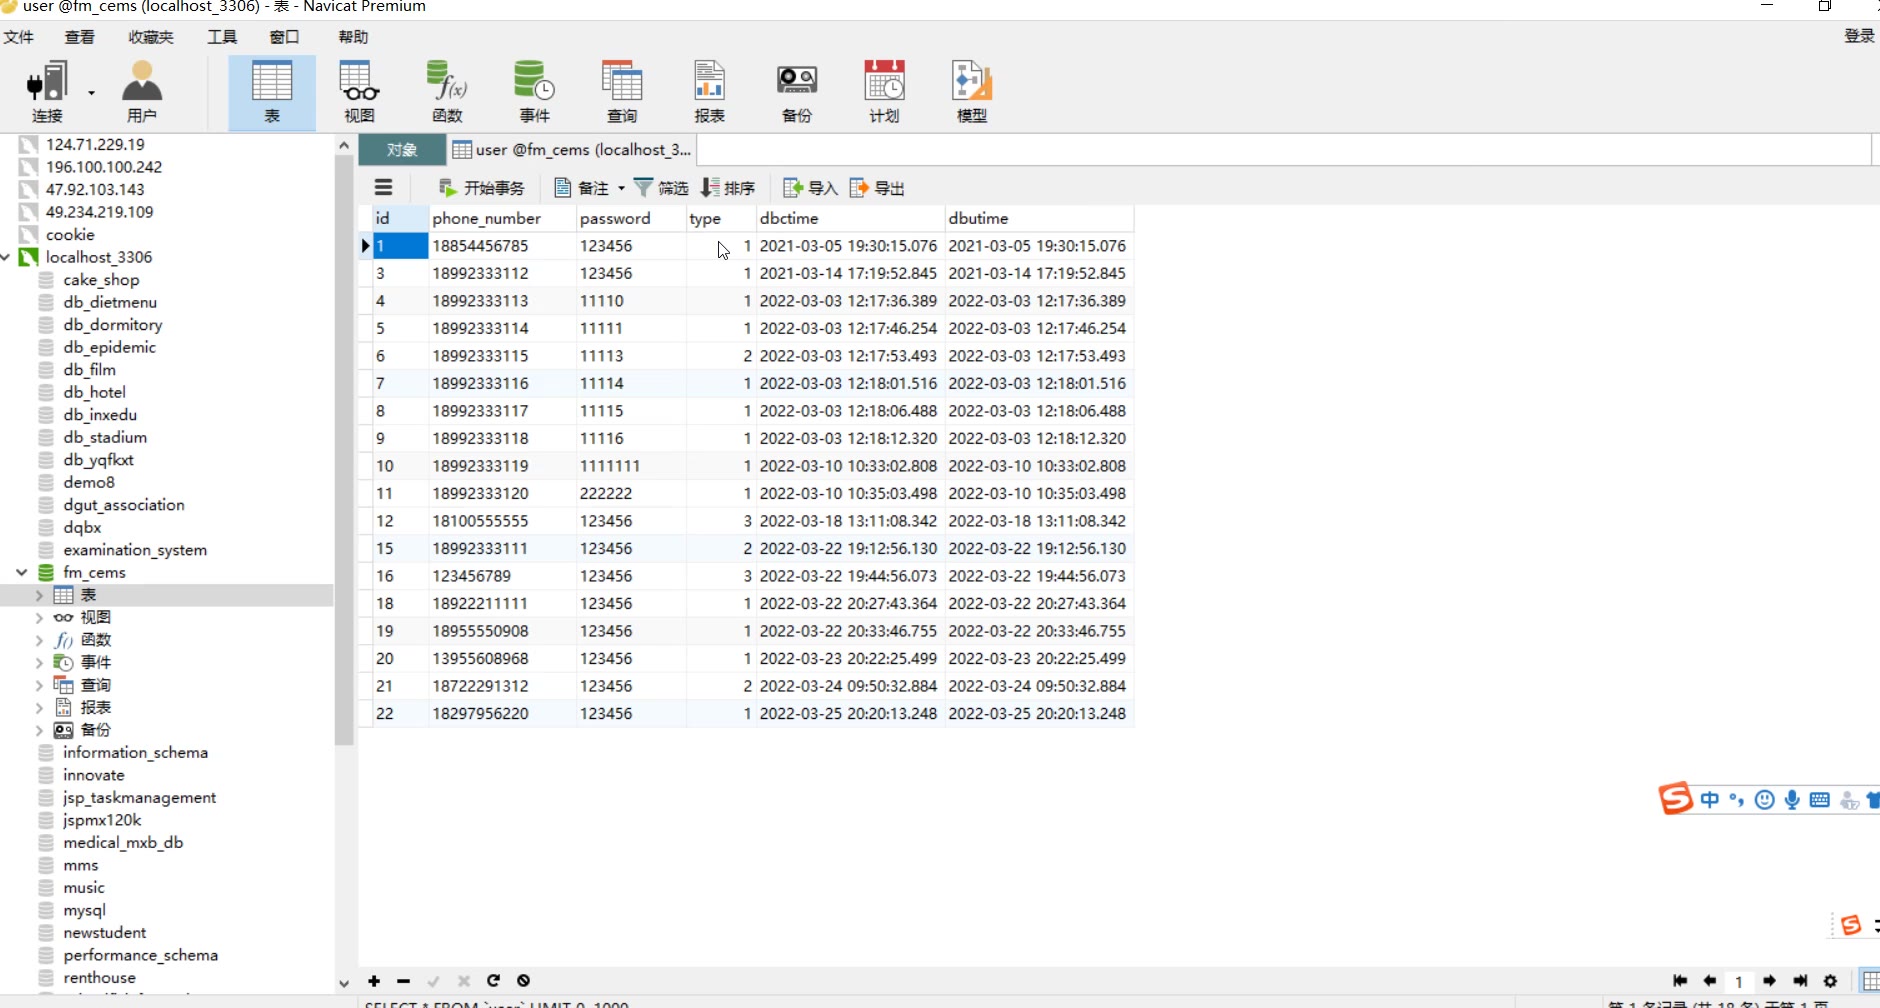
Task: Click the refresh icon in bottom bar
Action: point(493,981)
